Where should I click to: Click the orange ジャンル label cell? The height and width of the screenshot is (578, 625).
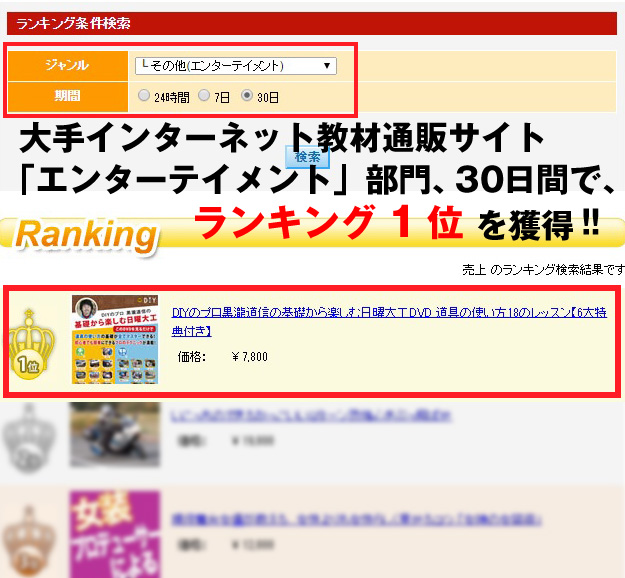(x=68, y=65)
